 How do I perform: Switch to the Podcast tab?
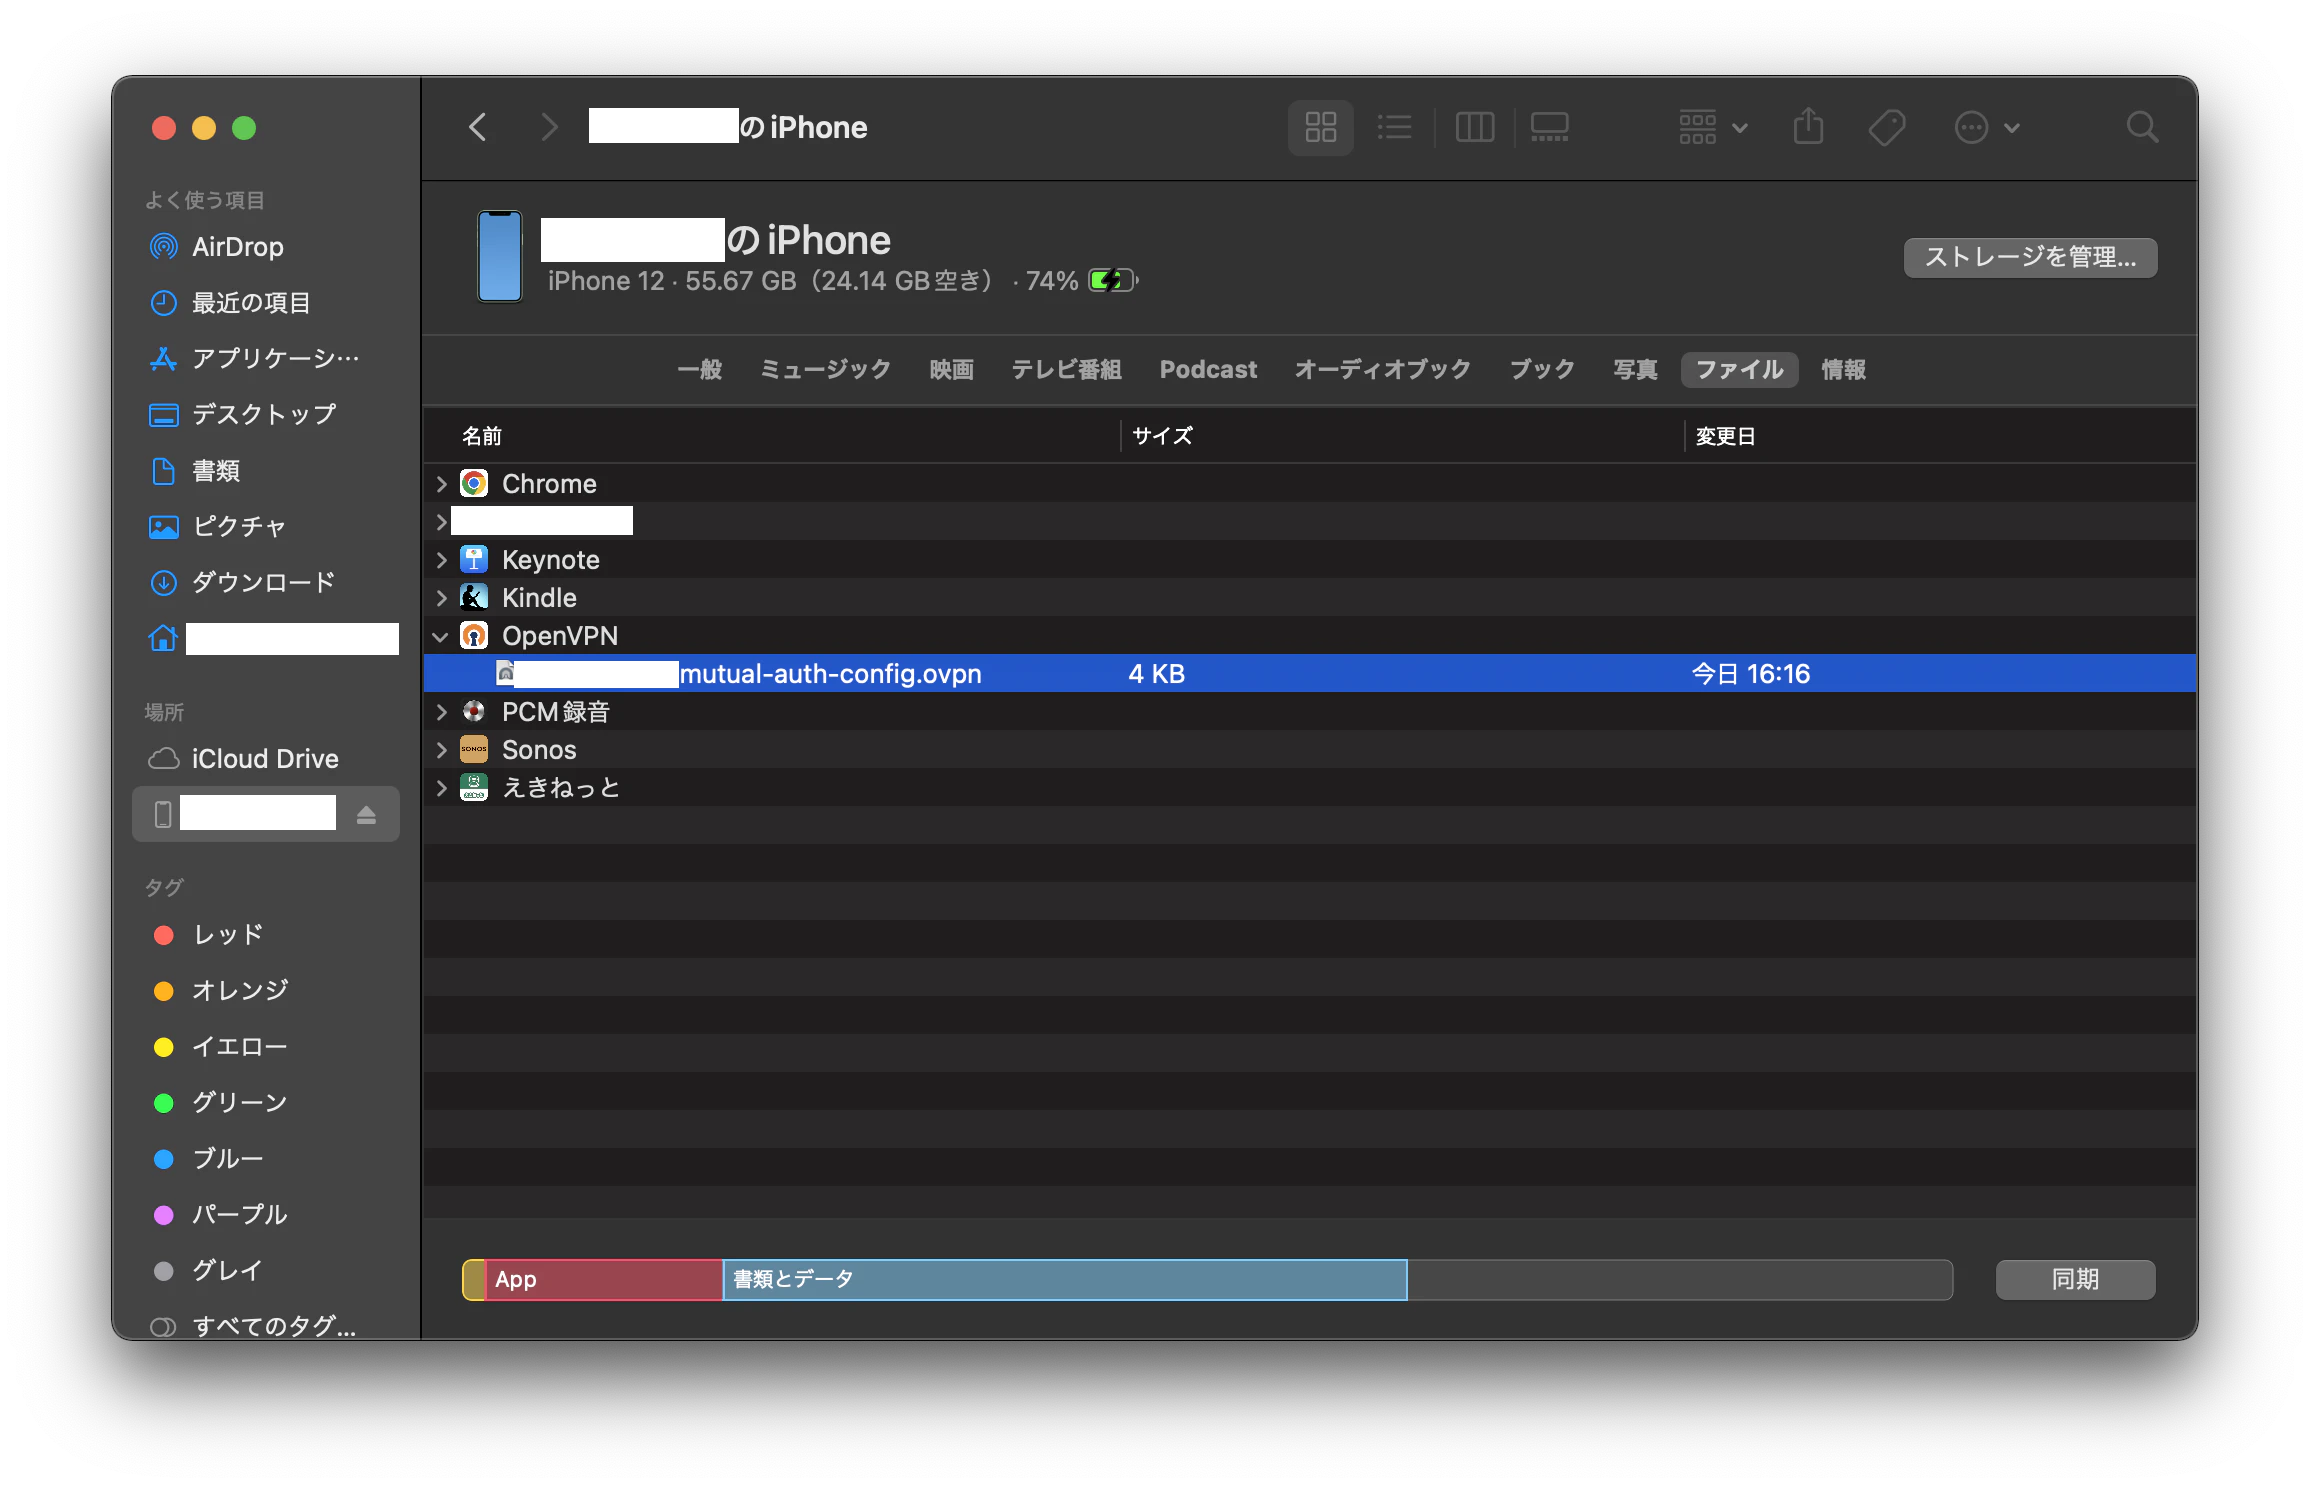coord(1208,370)
